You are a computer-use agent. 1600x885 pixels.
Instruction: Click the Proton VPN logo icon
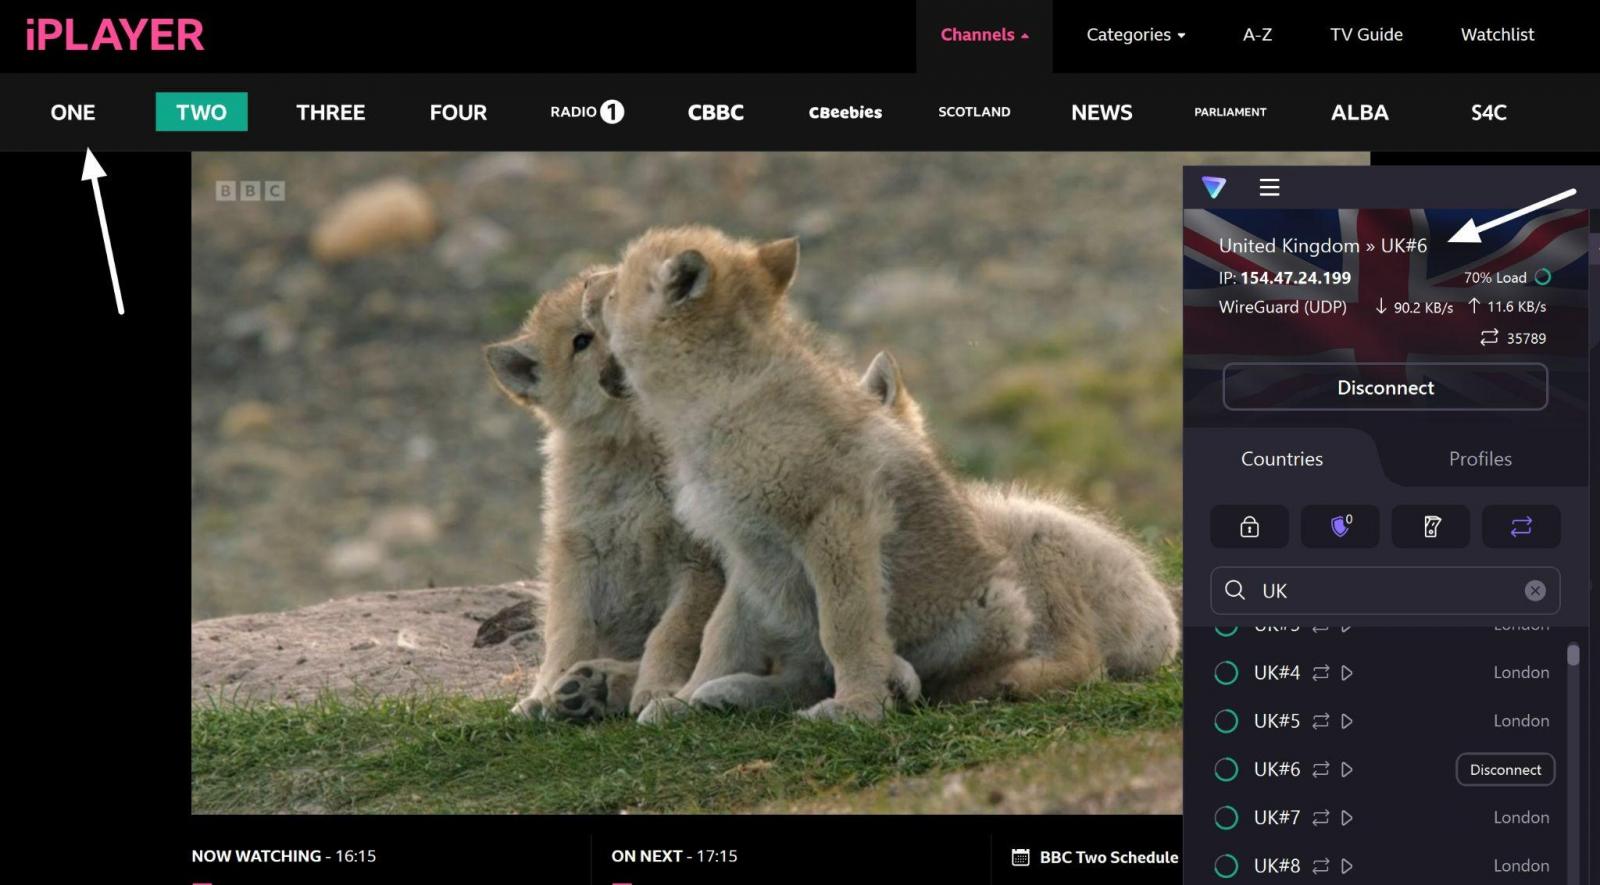(1214, 187)
